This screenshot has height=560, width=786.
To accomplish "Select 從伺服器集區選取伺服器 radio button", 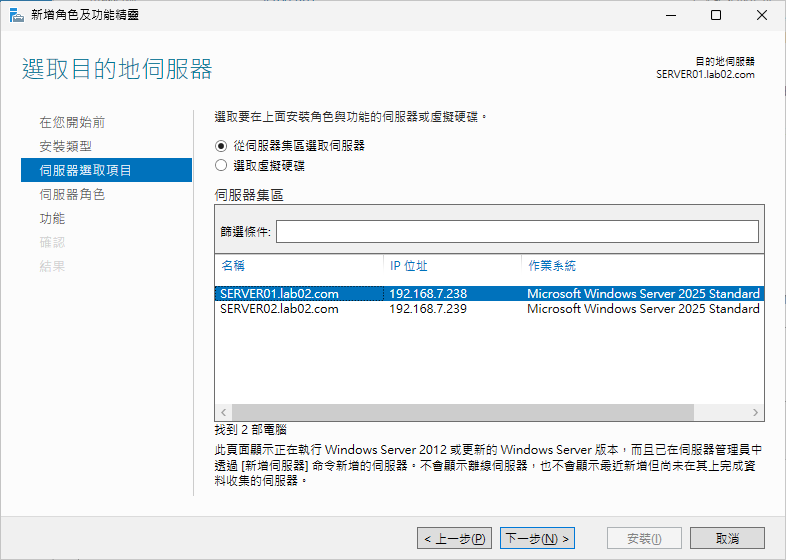I will coord(221,146).
